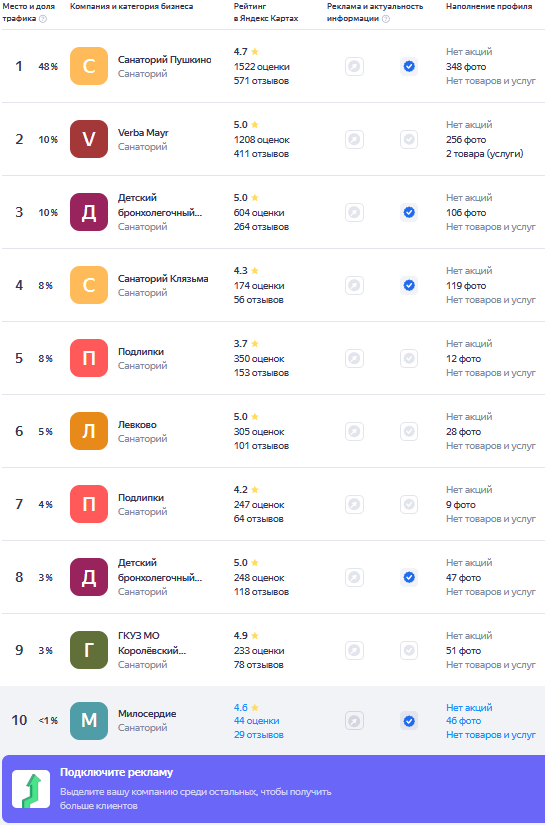Click verified checkmark for Санаторий Пушкино

coord(409,66)
